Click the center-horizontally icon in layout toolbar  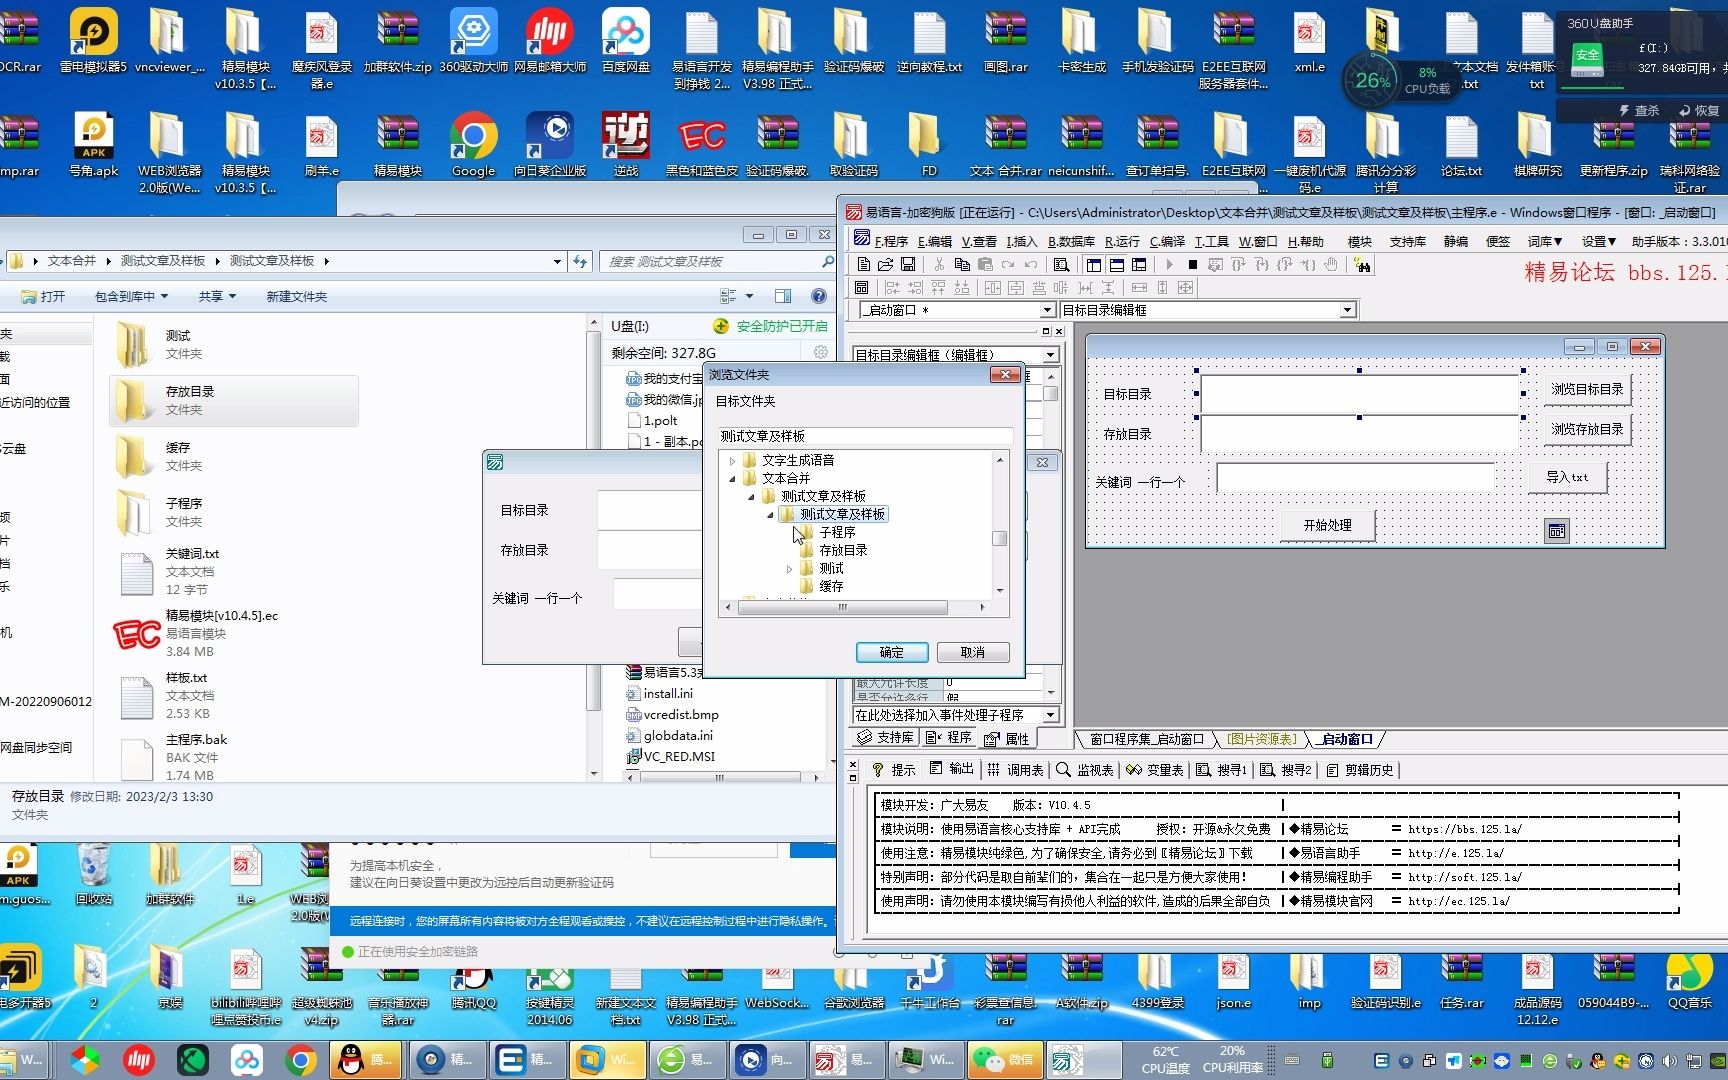click(x=992, y=288)
